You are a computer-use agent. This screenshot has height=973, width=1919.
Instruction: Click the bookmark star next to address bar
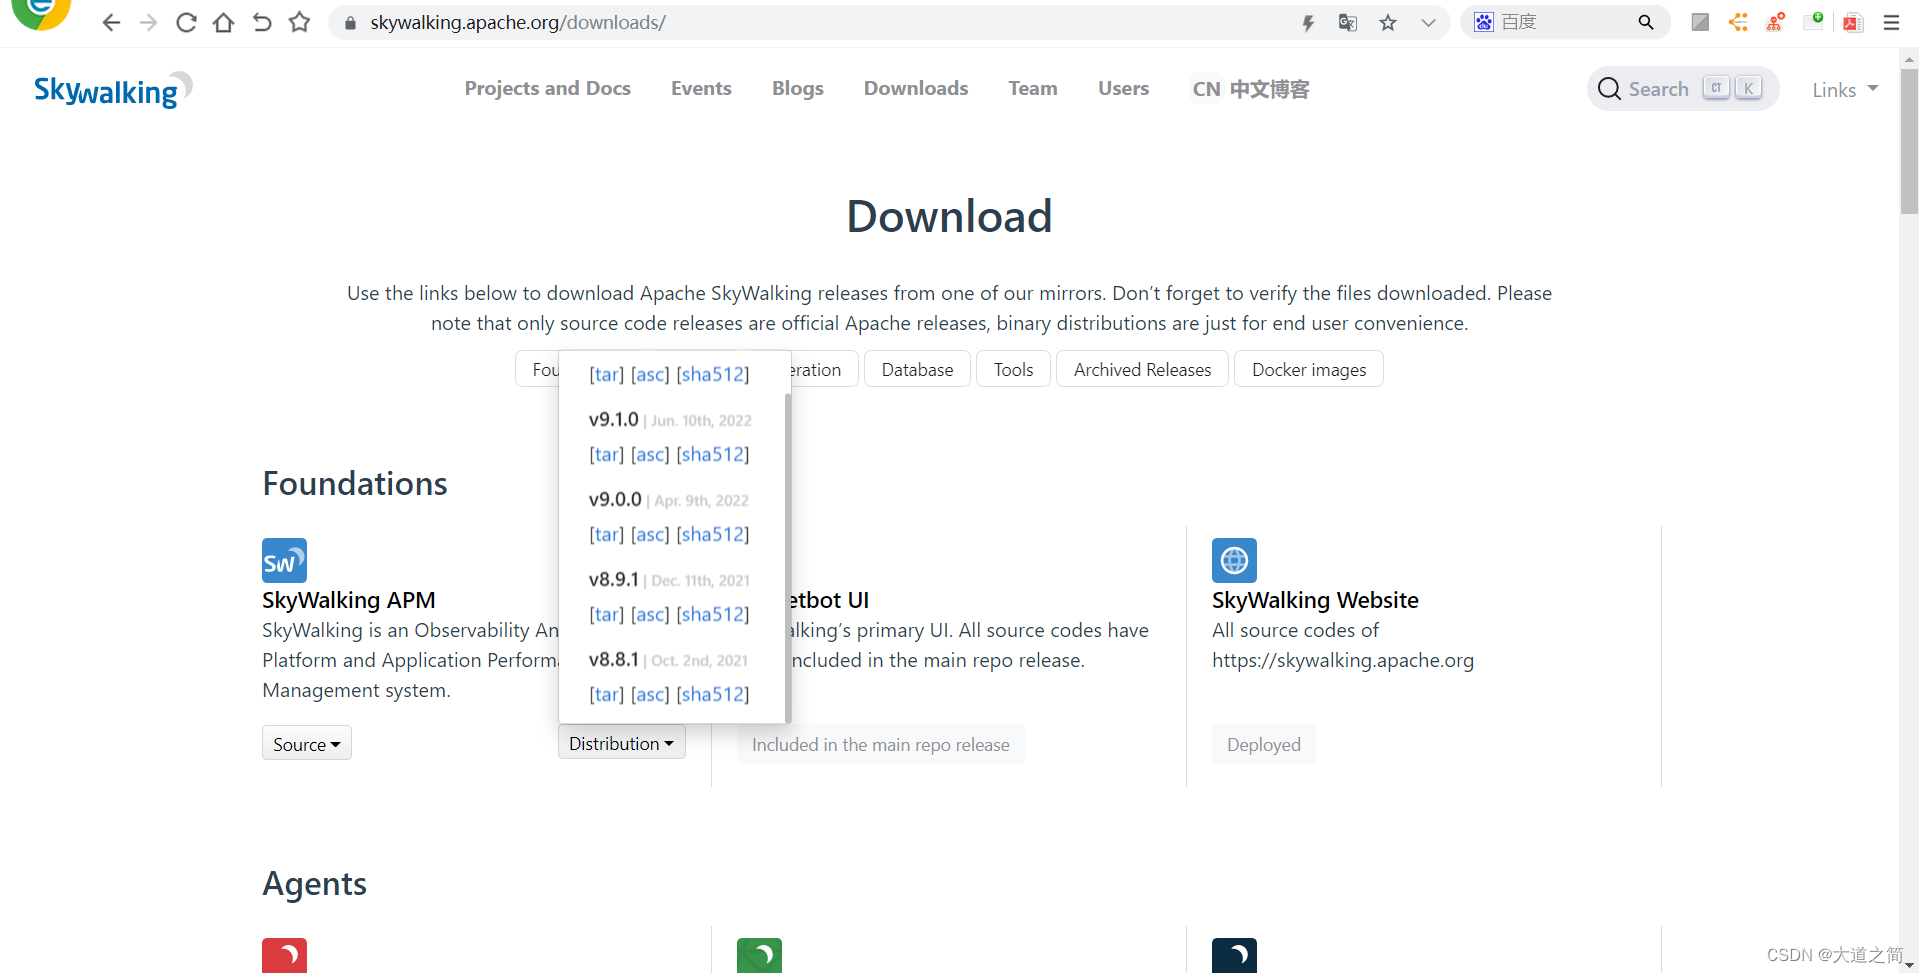tap(299, 22)
